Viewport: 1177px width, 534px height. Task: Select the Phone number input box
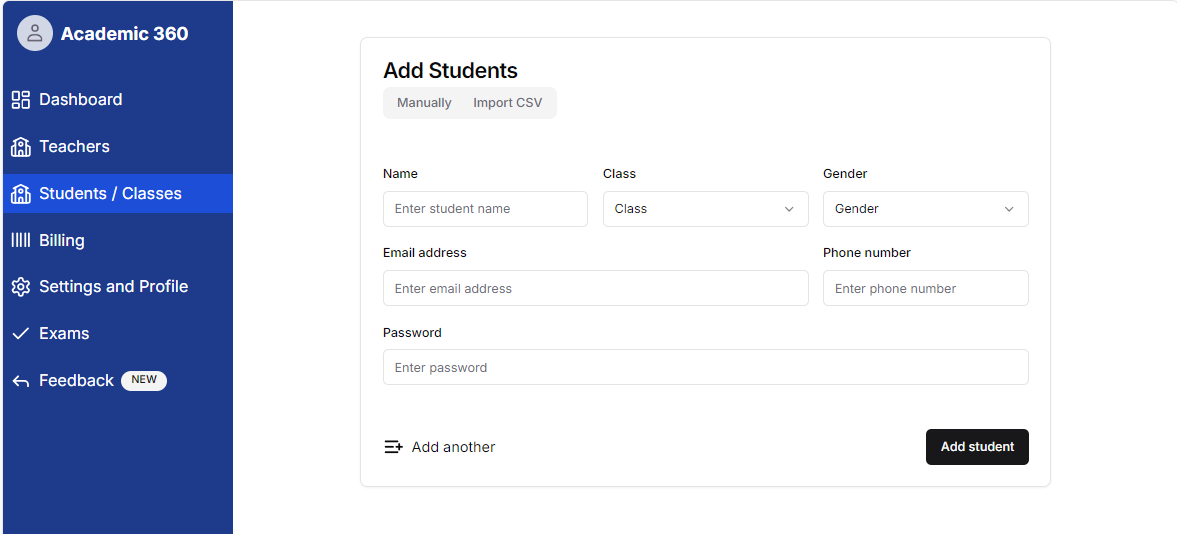coord(925,288)
